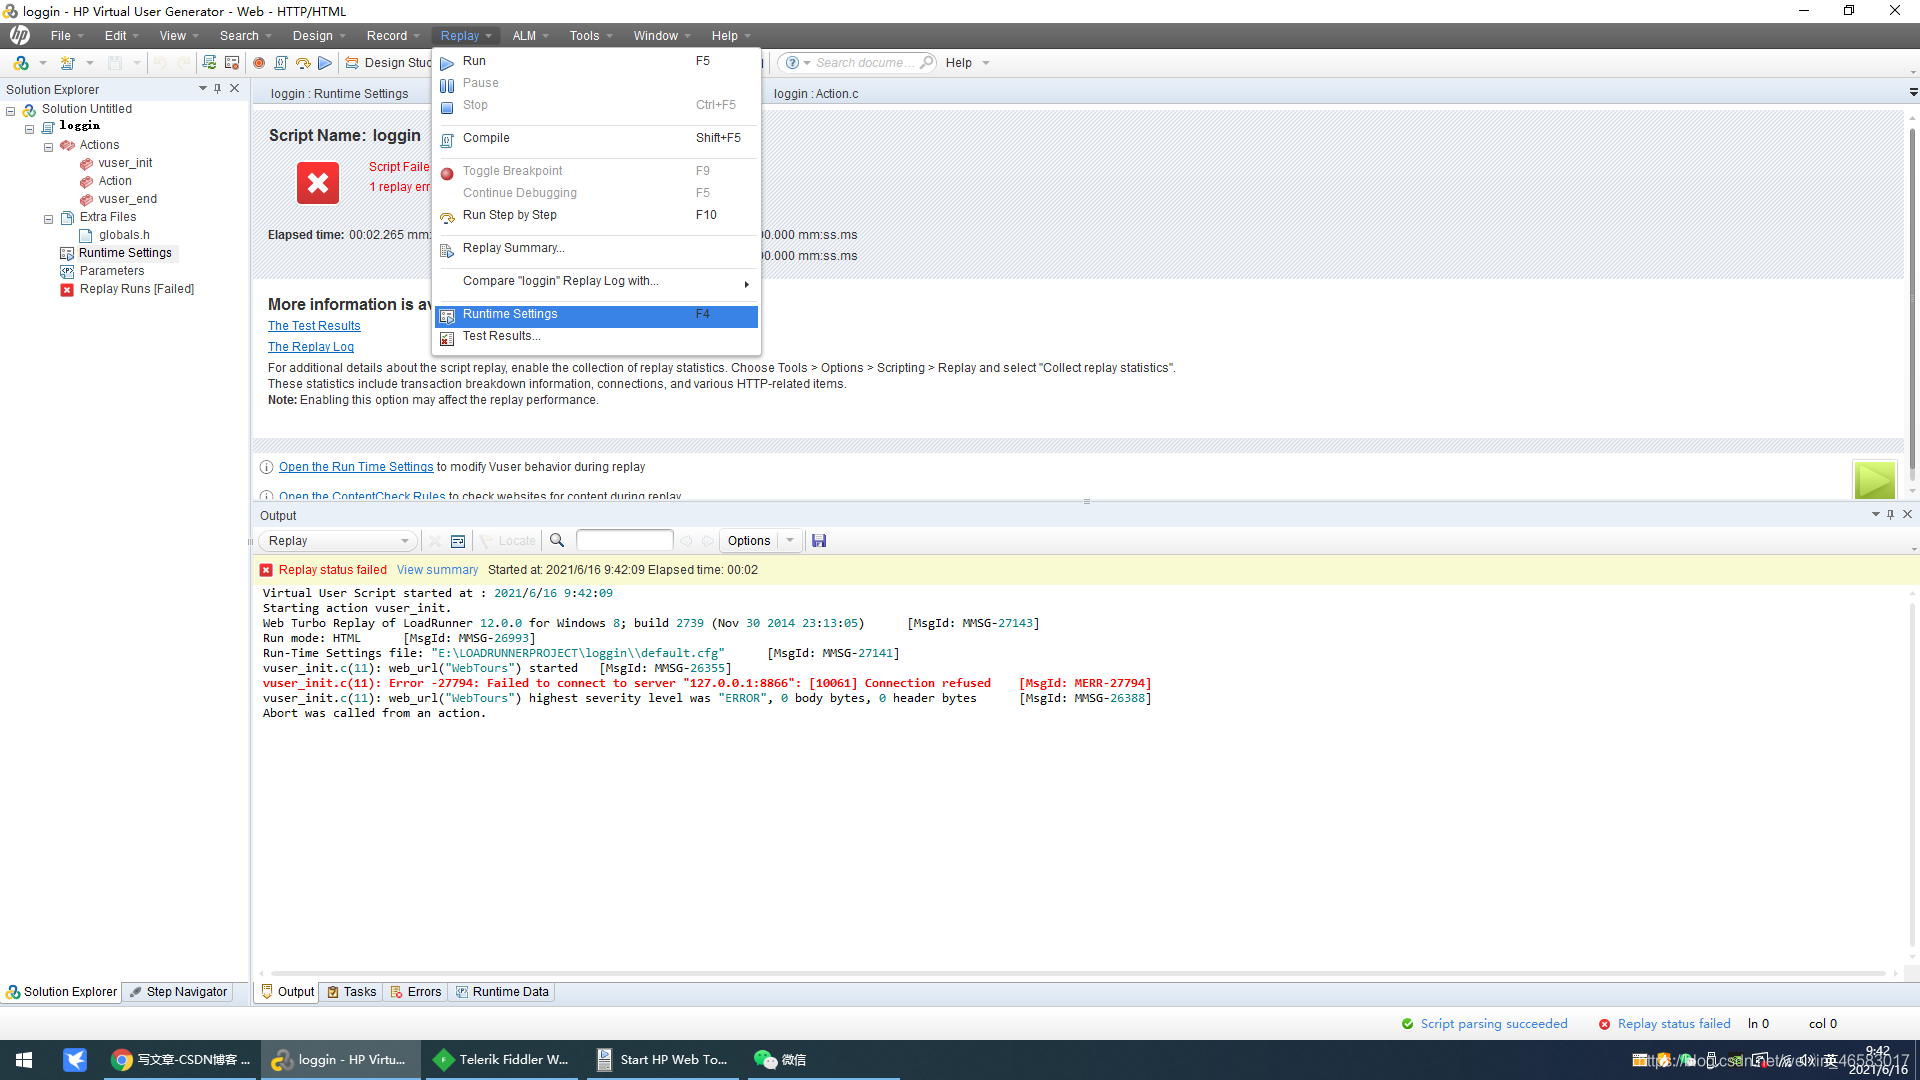Click the green play thumbnail button
Viewport: 1920px width, 1080px height.
[1874, 480]
